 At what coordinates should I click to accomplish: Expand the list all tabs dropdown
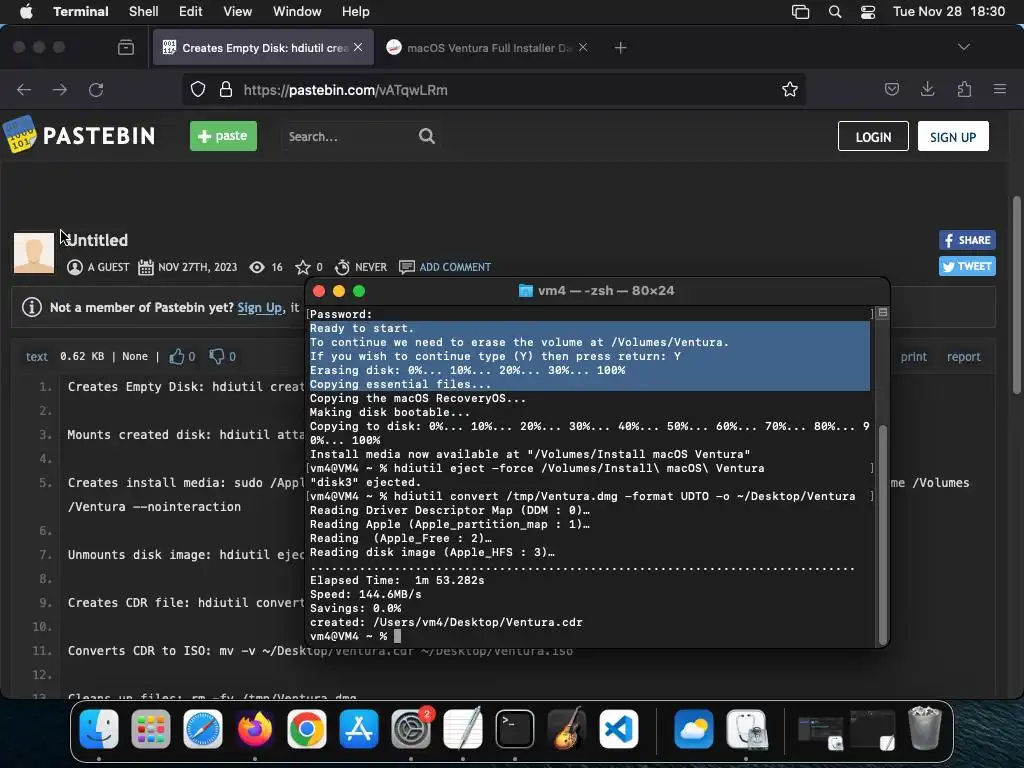pyautogui.click(x=964, y=47)
